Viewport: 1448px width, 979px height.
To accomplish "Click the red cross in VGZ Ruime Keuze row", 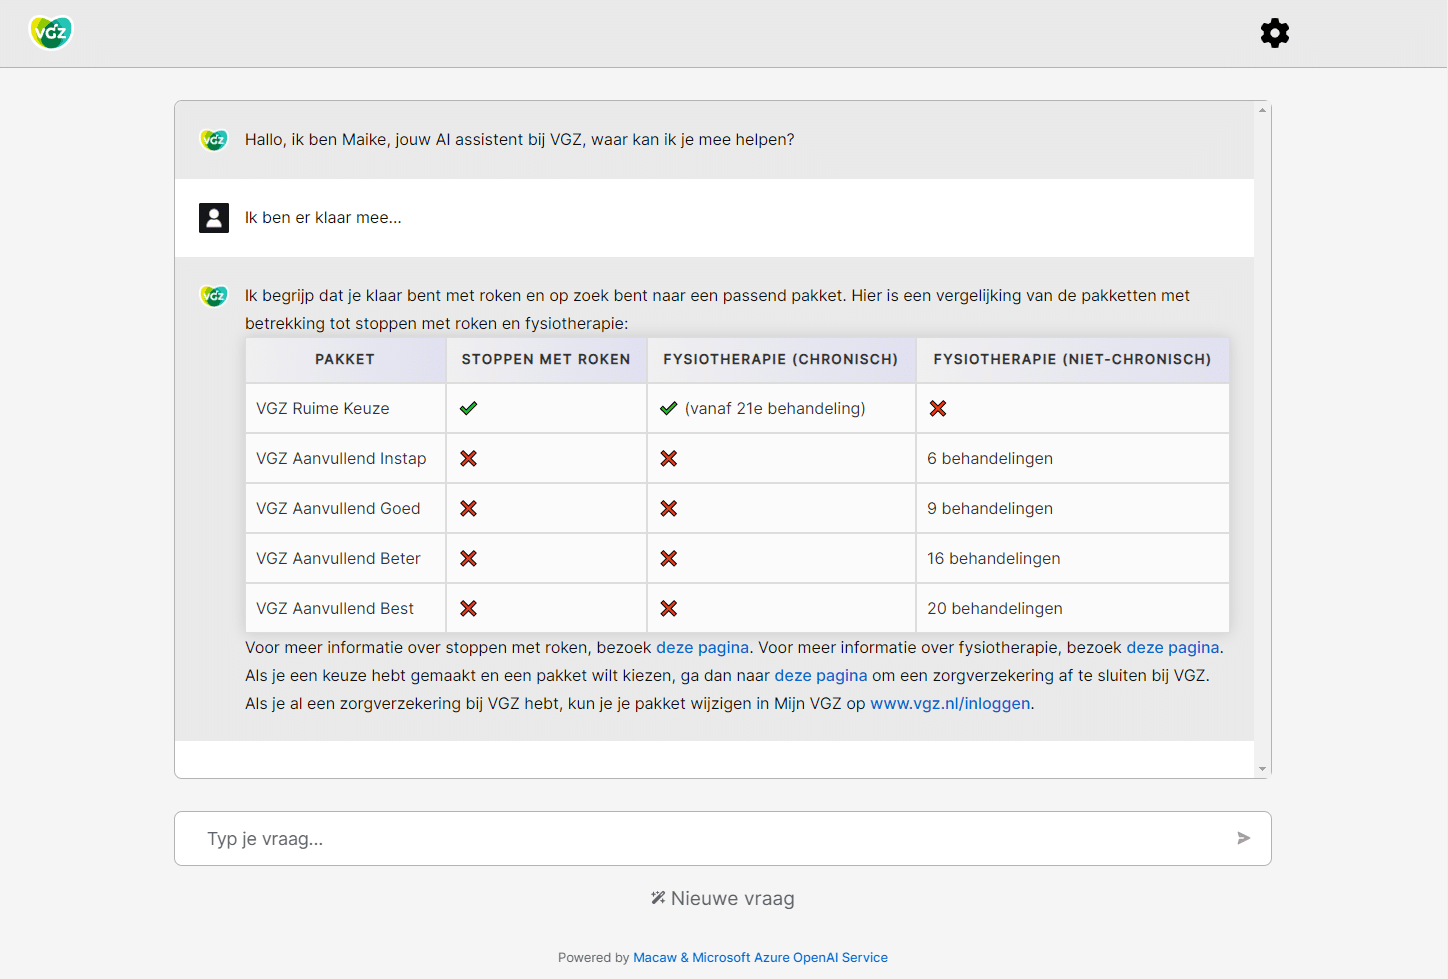I will [937, 408].
